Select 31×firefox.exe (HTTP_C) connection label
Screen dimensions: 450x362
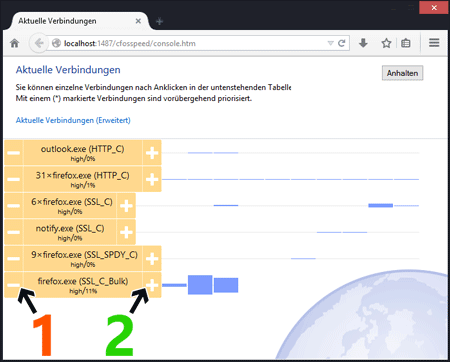click(83, 179)
